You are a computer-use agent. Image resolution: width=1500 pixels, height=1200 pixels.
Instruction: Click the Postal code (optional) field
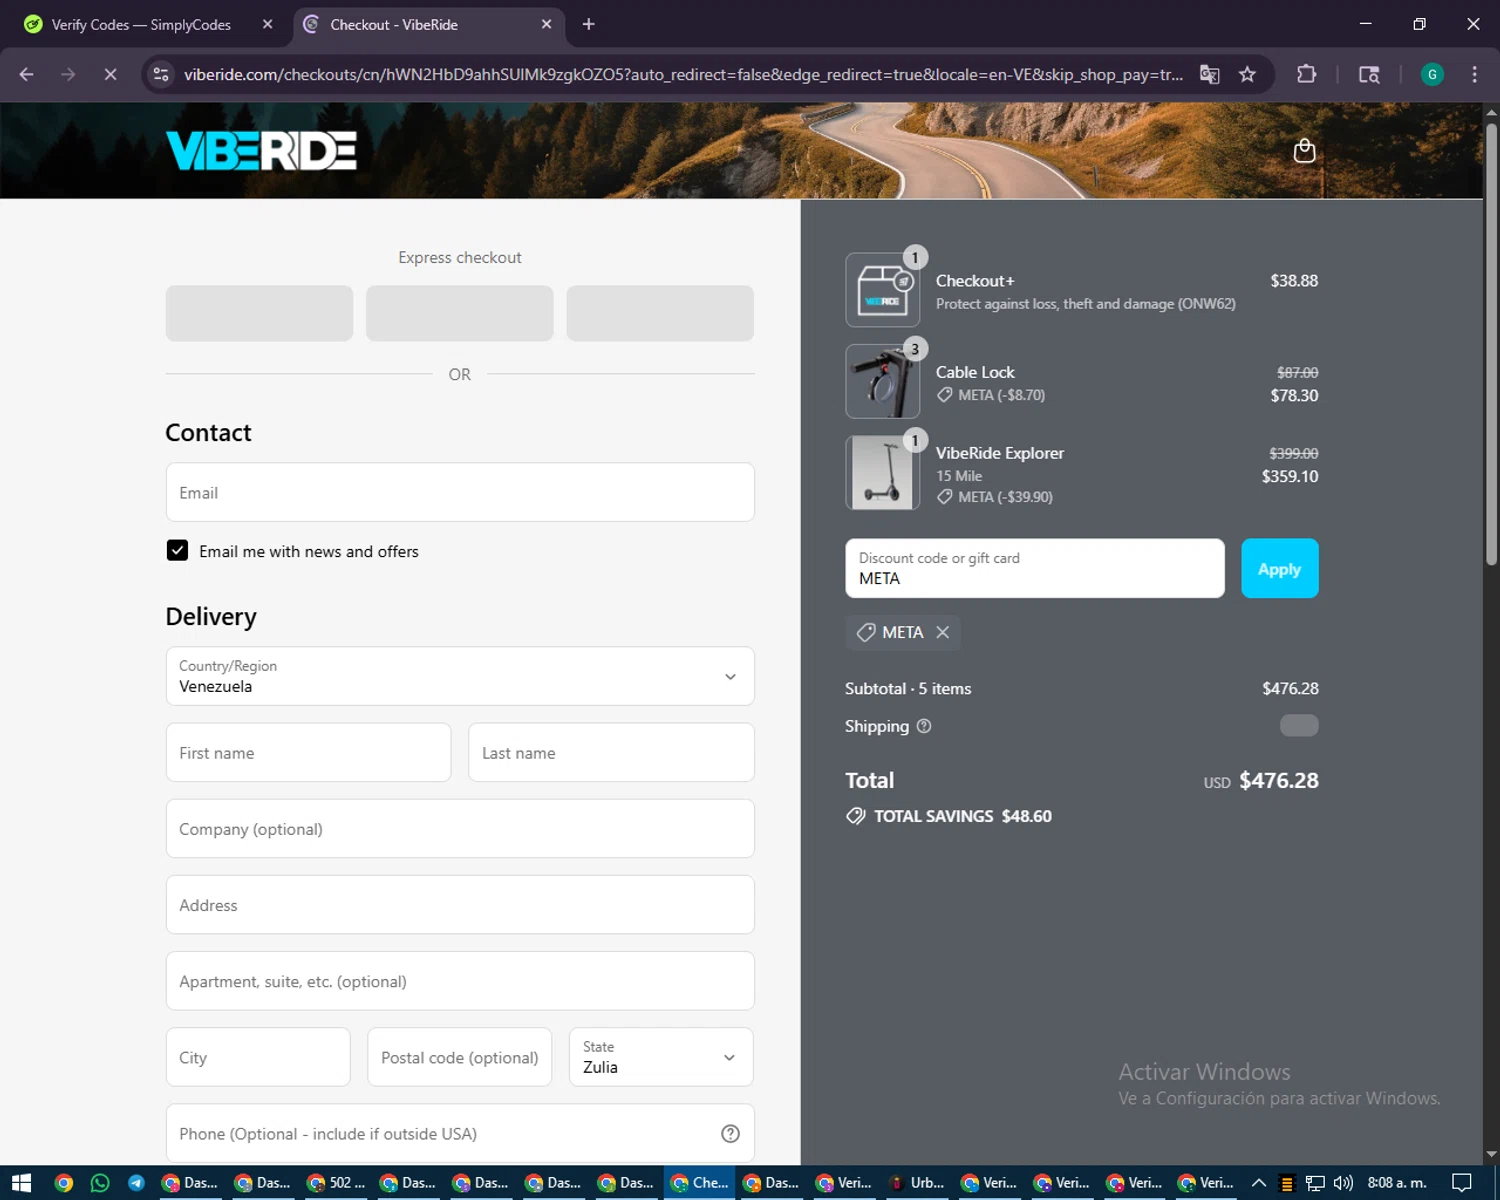coord(459,1057)
